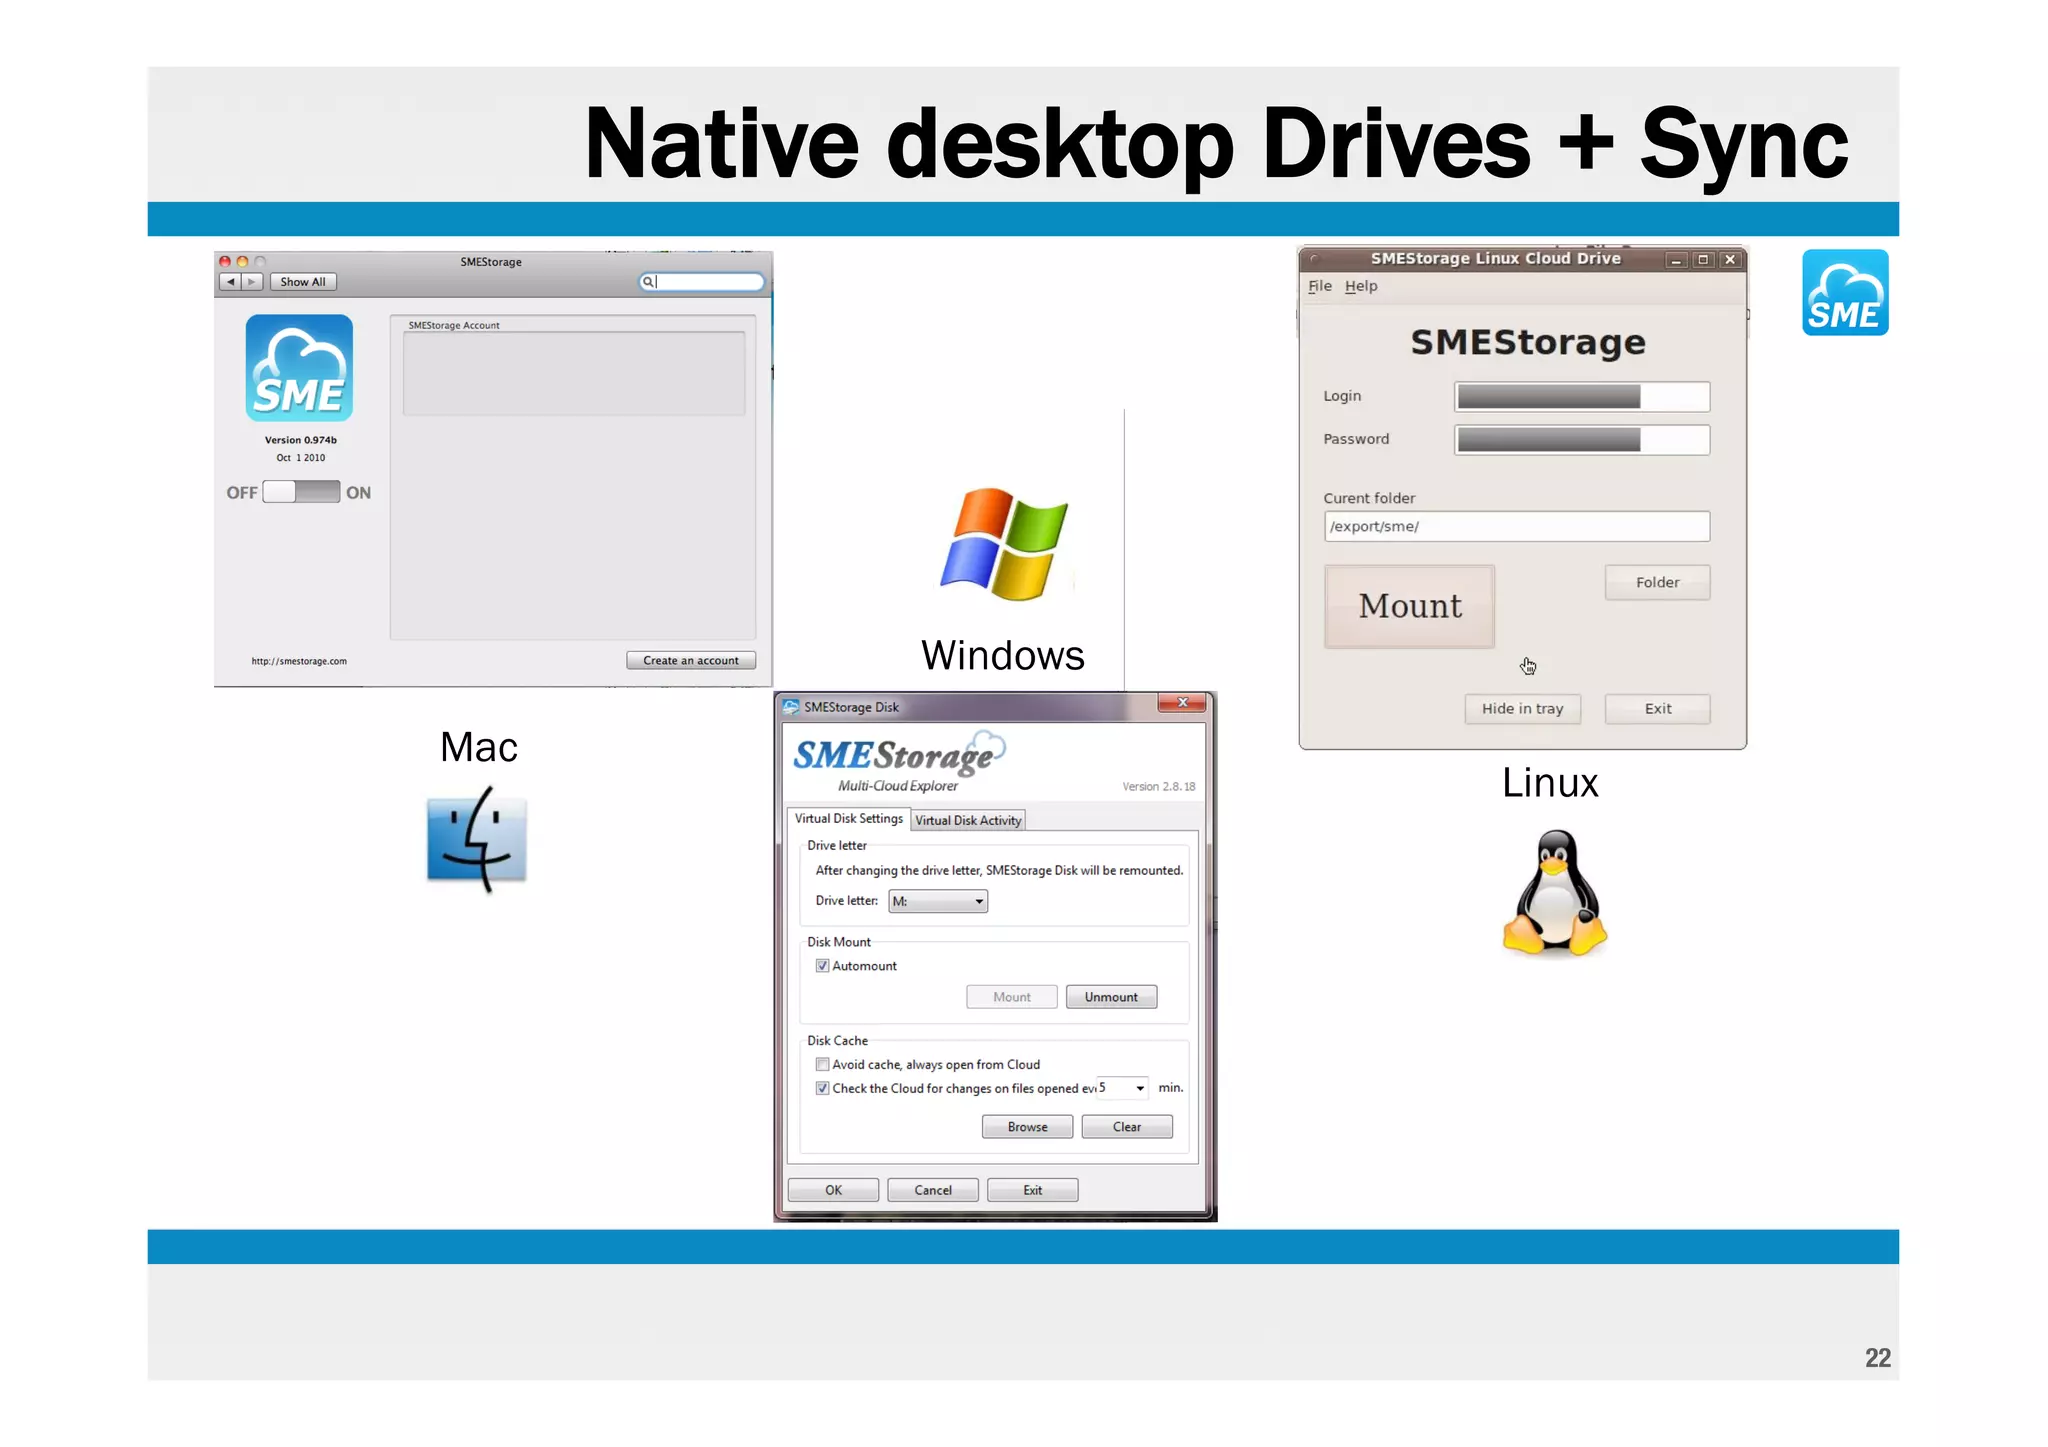Click Exit in the Linux Cloud Drive window
Image resolution: width=2048 pixels, height=1447 pixels.
point(1657,708)
